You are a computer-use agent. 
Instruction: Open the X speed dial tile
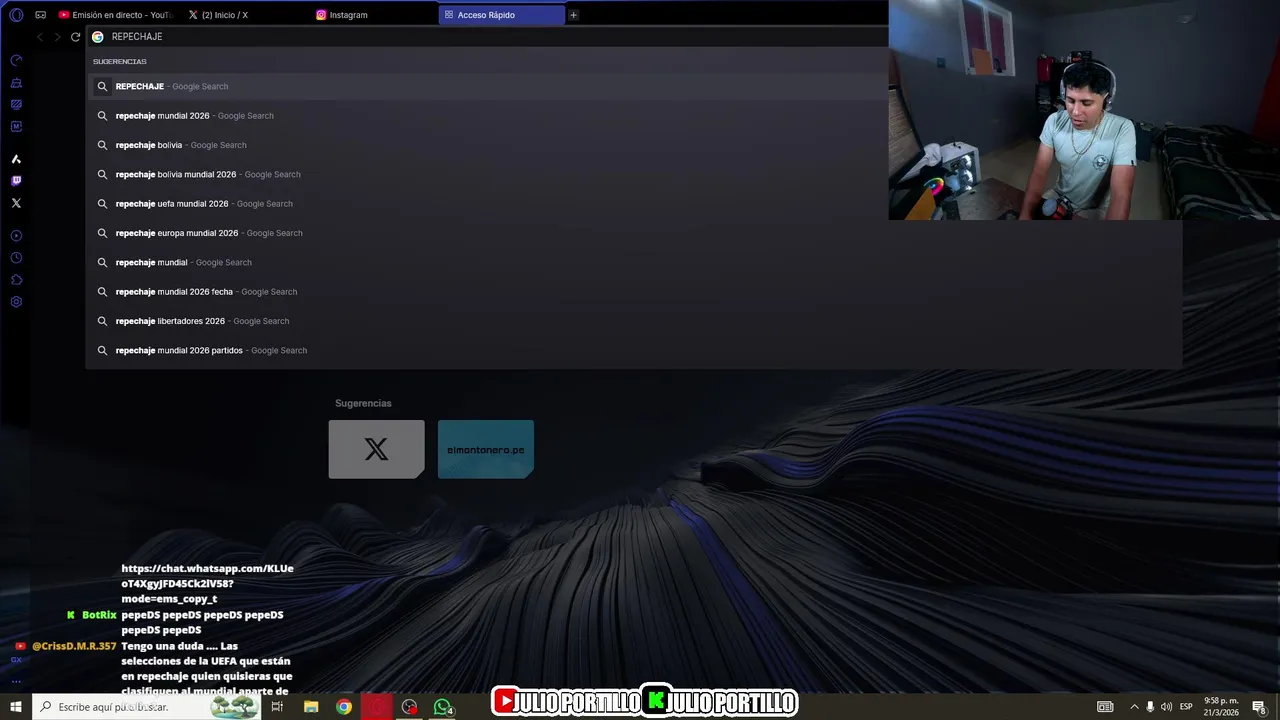(x=377, y=449)
